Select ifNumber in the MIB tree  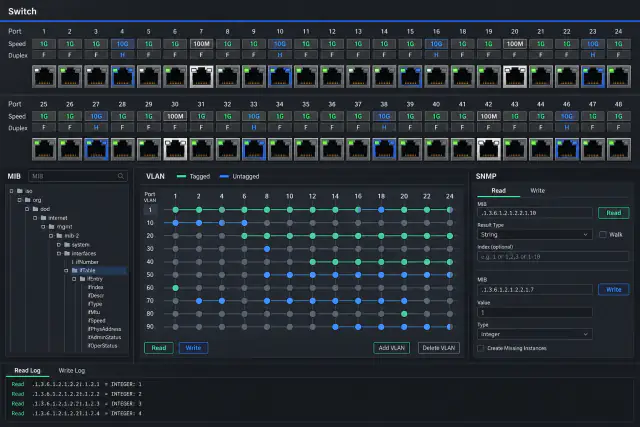pos(87,262)
